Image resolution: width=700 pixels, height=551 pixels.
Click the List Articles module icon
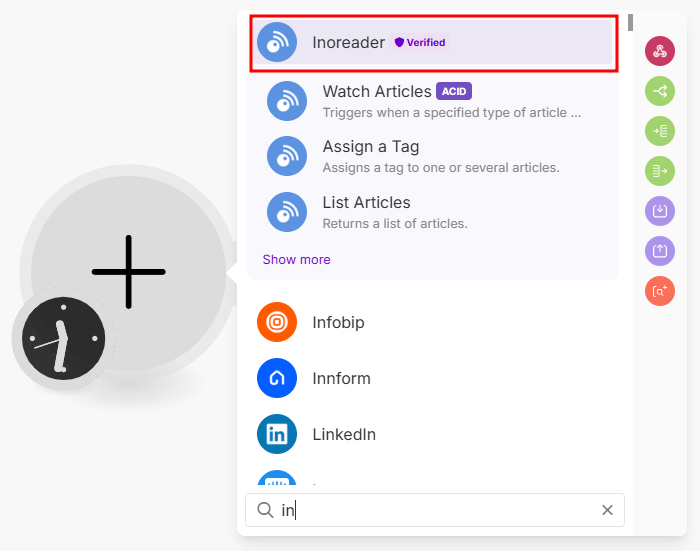coord(287,212)
